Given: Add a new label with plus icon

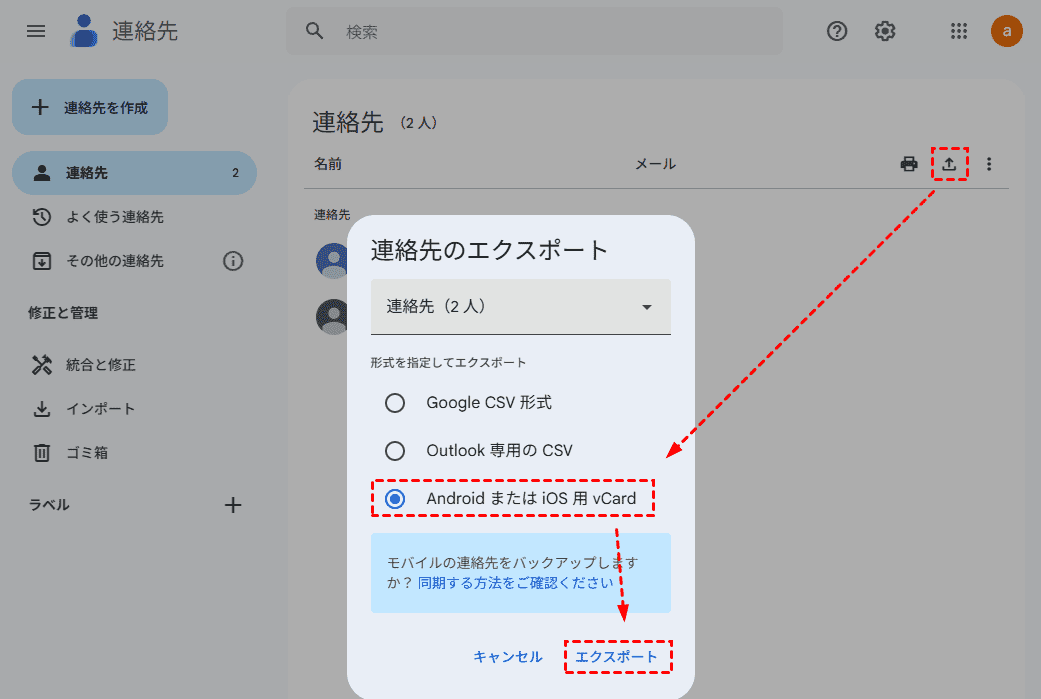Looking at the screenshot, I should (233, 505).
